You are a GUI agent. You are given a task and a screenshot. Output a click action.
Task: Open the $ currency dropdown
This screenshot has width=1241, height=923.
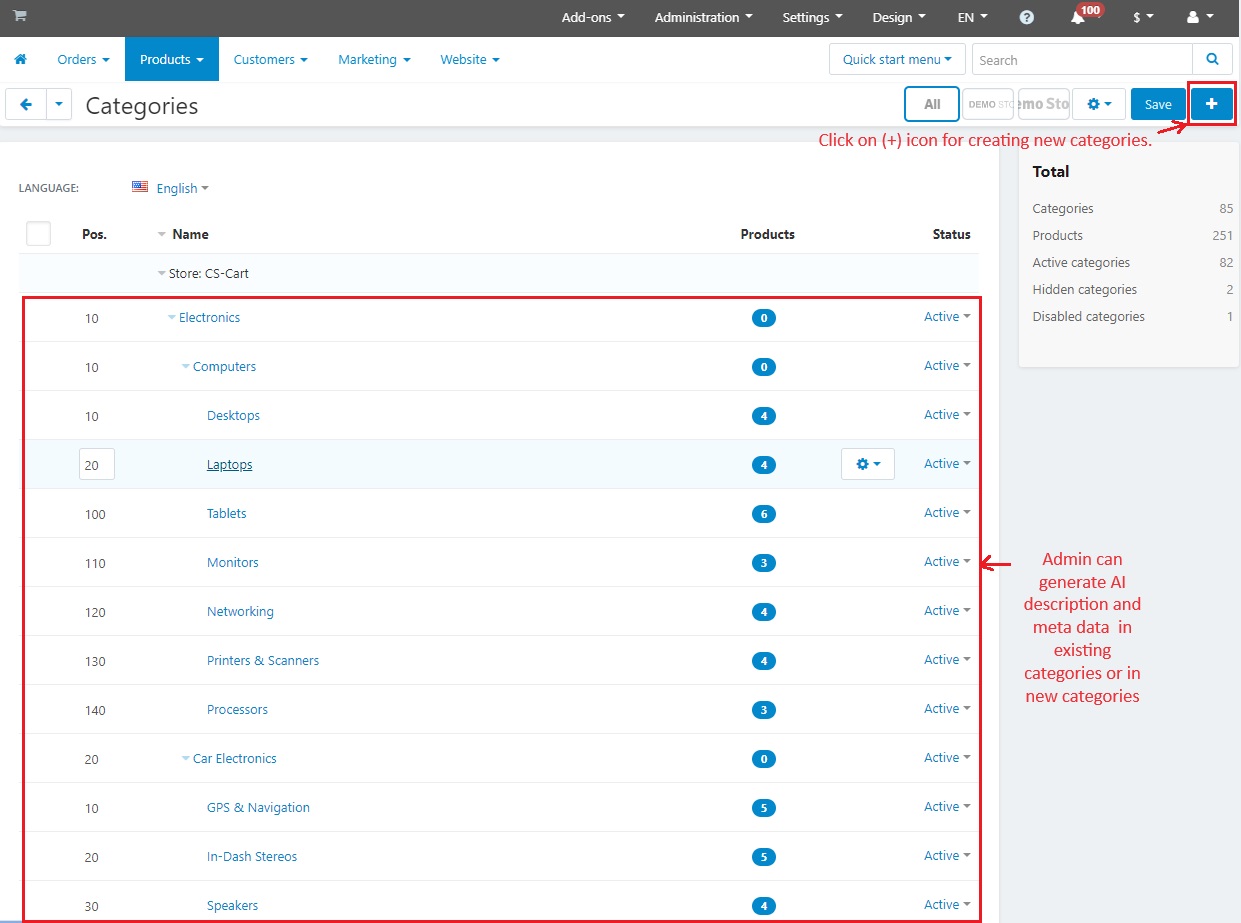click(1143, 18)
